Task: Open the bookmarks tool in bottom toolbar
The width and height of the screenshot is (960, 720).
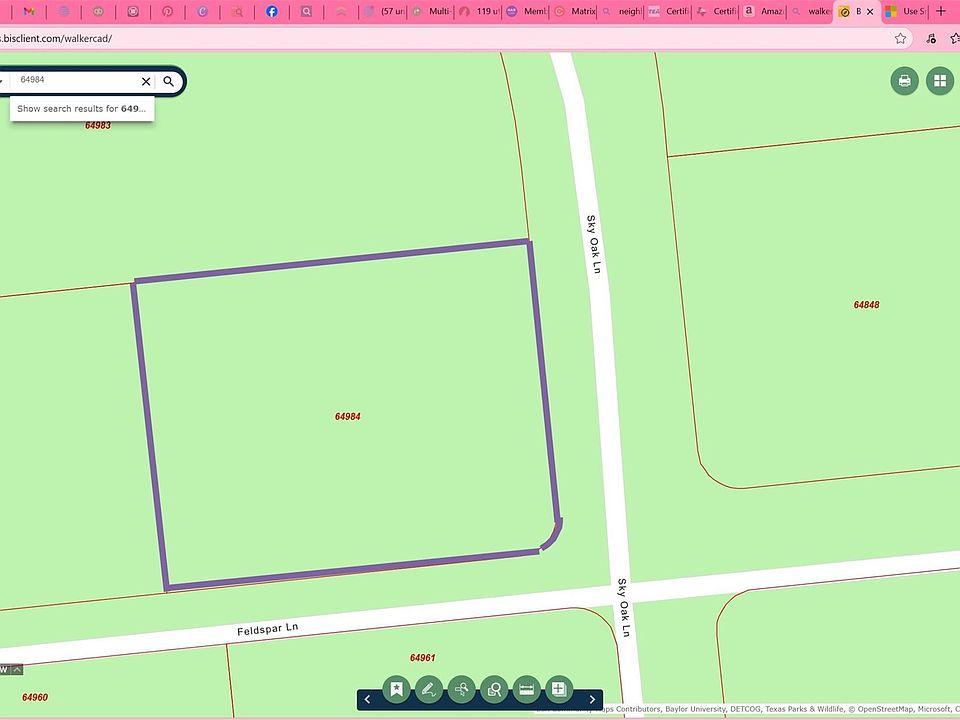Action: (397, 689)
